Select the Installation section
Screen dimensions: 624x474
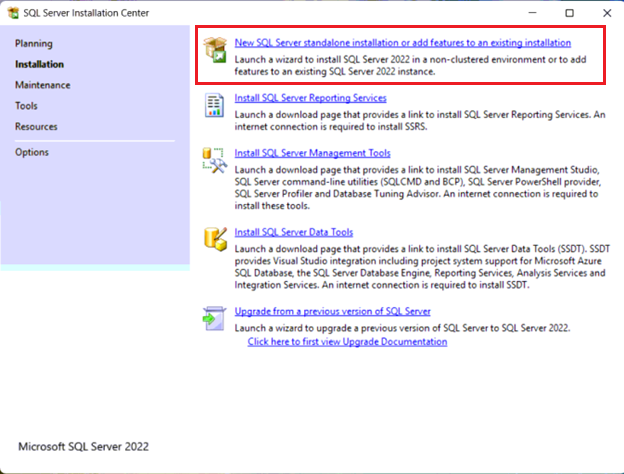point(39,64)
